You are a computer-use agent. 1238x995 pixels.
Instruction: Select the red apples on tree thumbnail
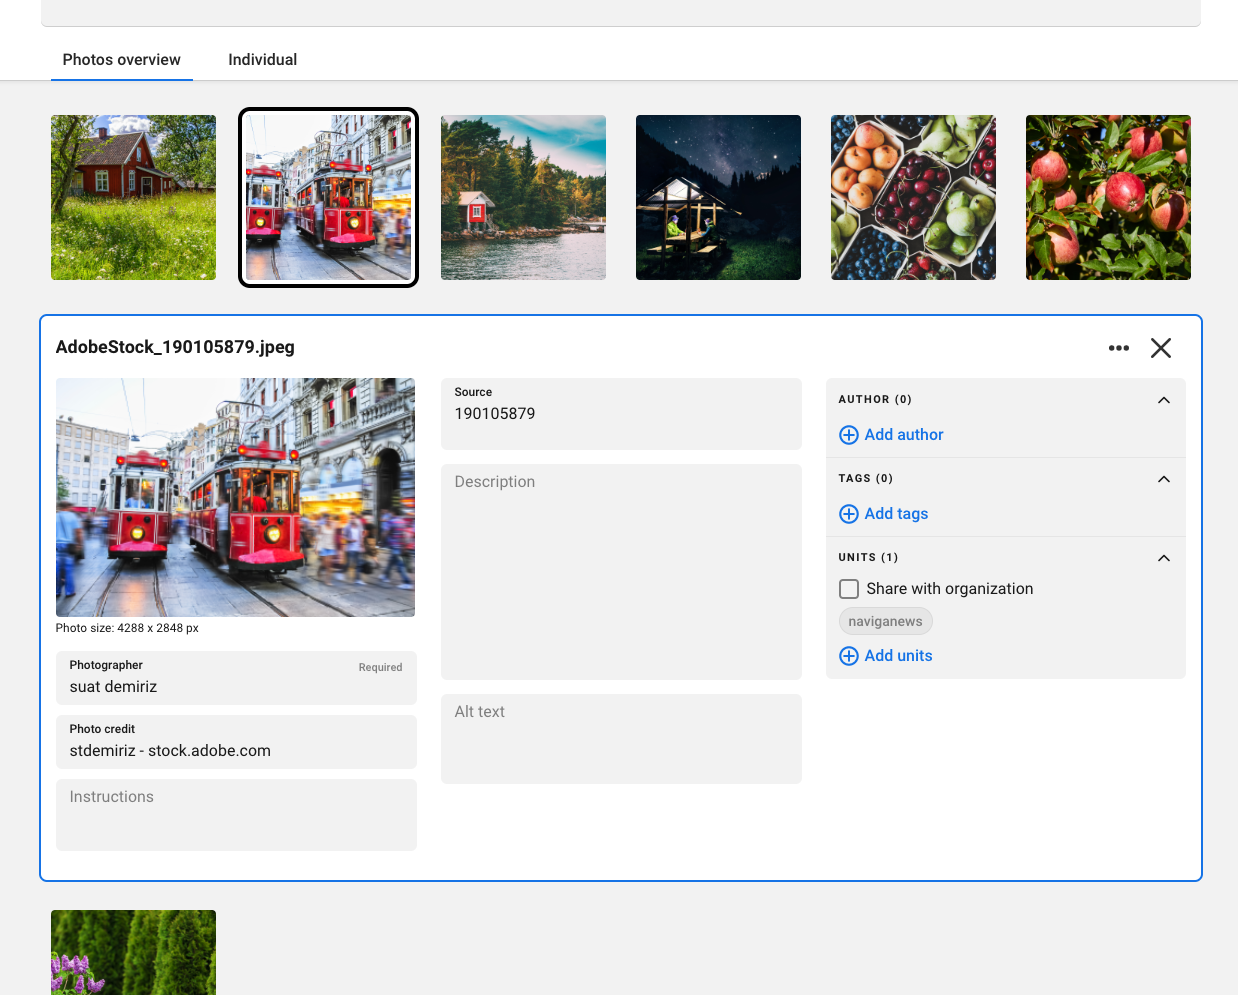coord(1109,198)
